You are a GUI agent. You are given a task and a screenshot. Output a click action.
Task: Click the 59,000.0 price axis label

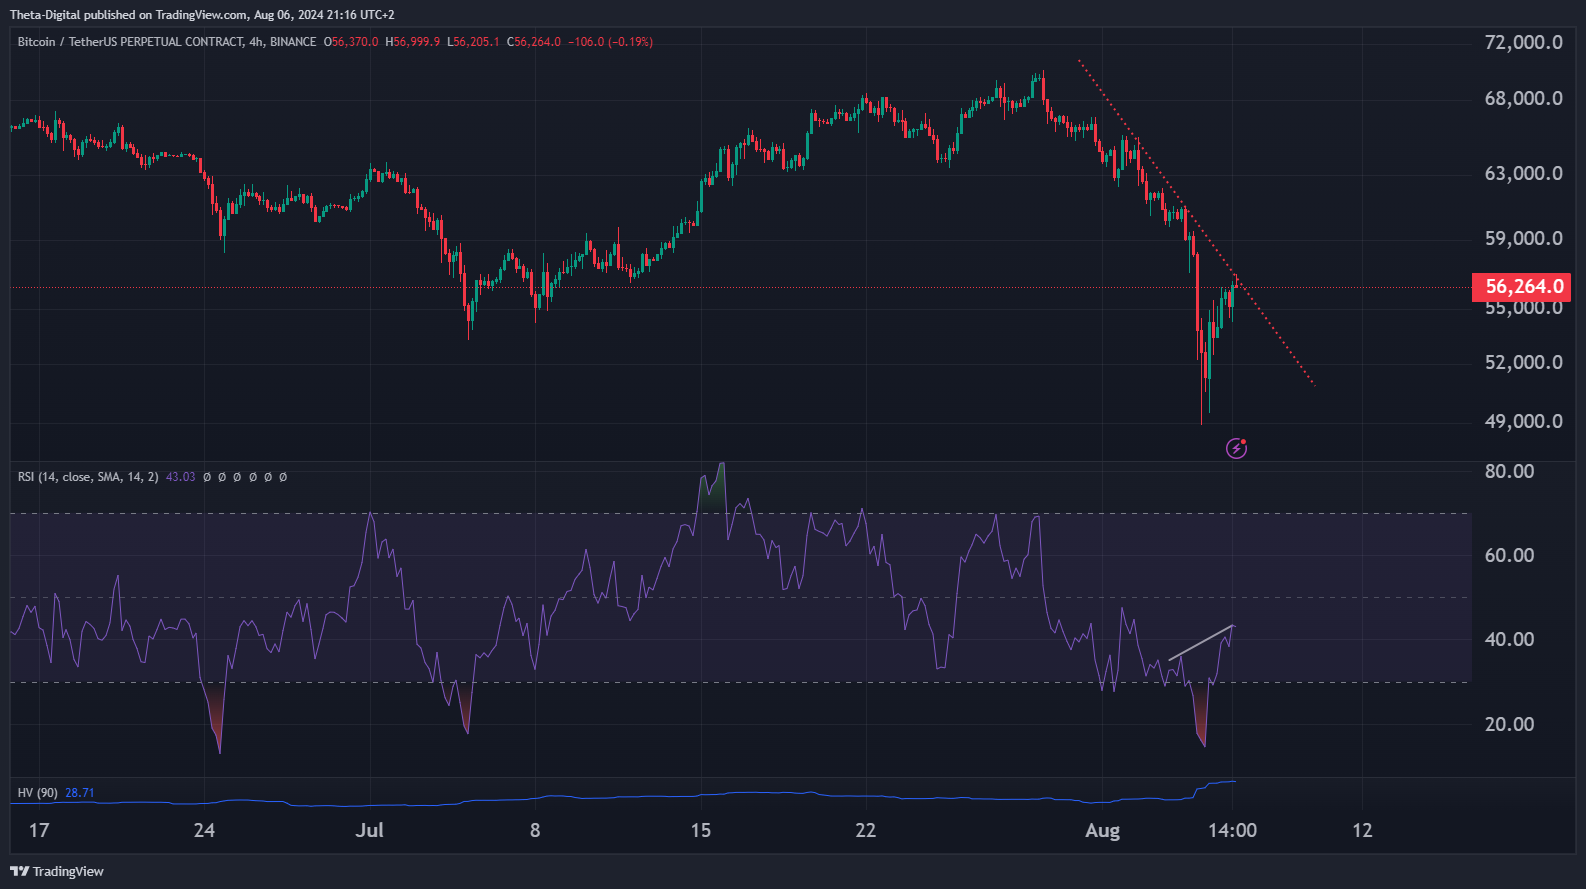click(1523, 238)
